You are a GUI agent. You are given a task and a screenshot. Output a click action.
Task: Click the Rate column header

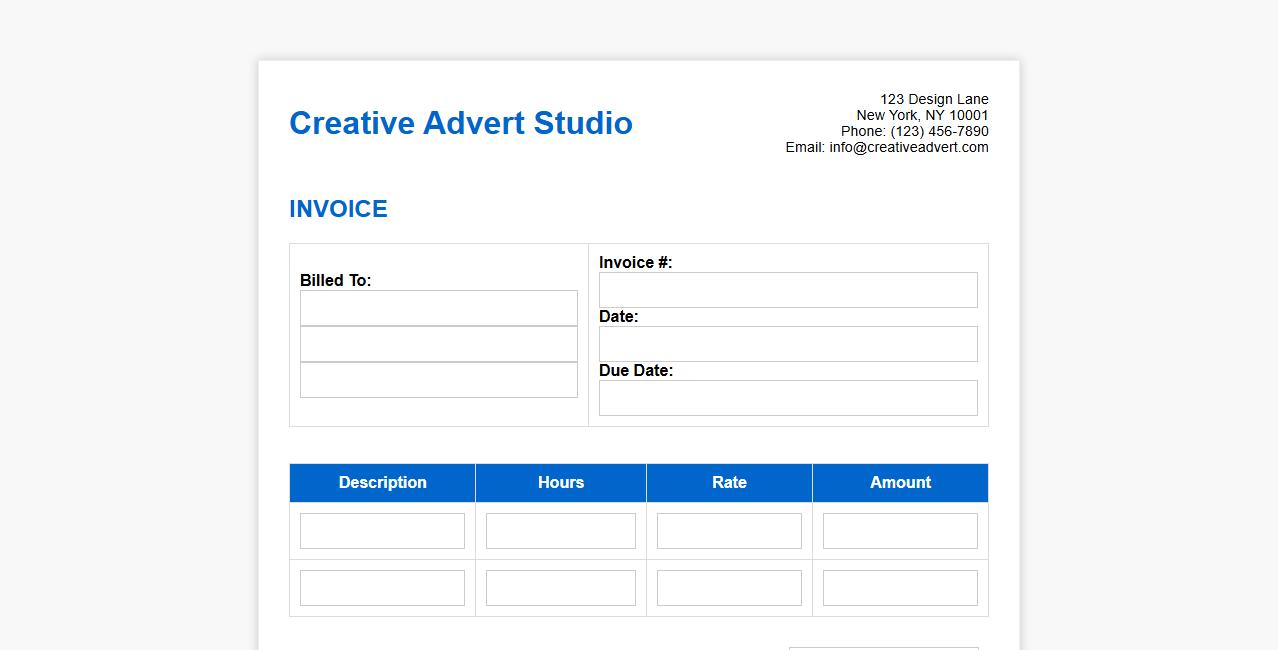729,482
